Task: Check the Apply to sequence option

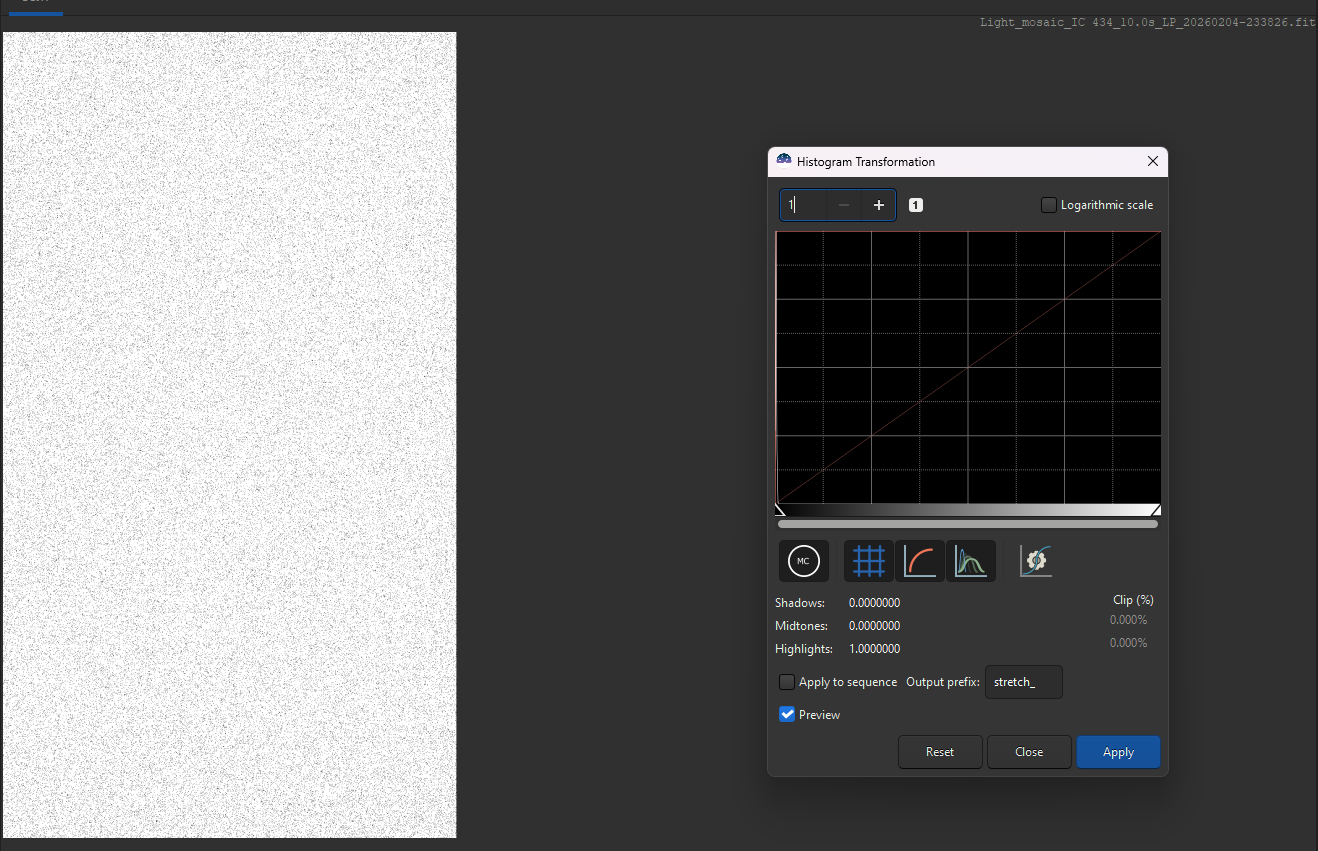Action: (x=787, y=682)
